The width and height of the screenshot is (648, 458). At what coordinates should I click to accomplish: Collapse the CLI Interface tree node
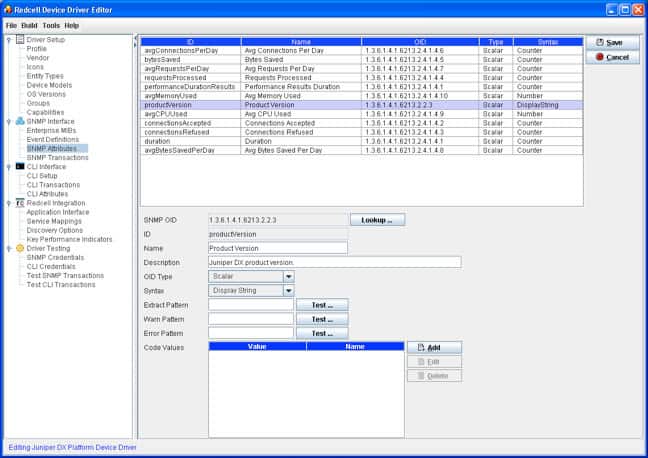coord(9,167)
